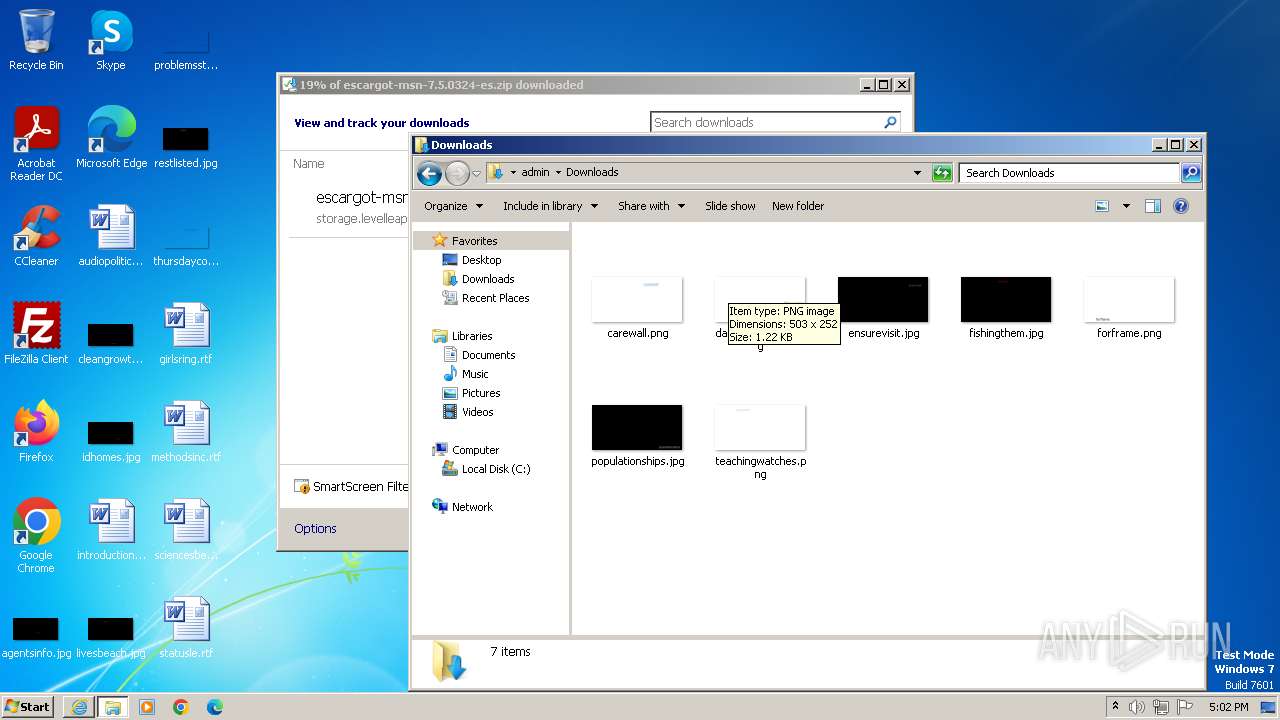Select Favorites in navigation pane
Screen dimensions: 1280x720
coord(474,241)
